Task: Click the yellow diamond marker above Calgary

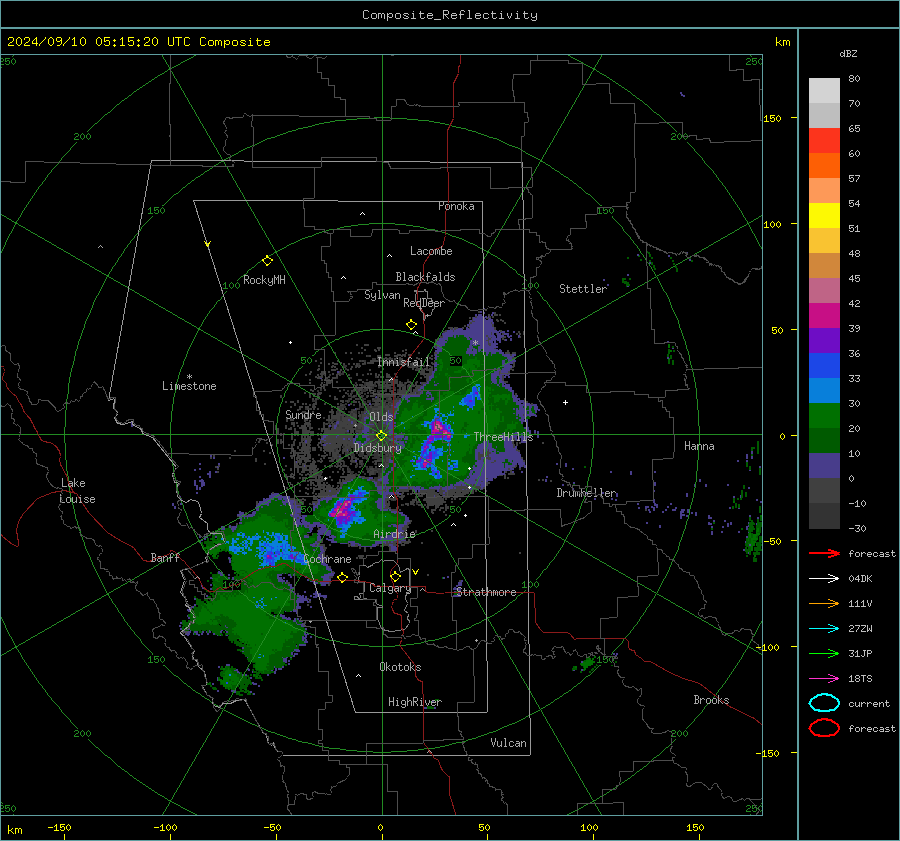Action: tap(395, 576)
